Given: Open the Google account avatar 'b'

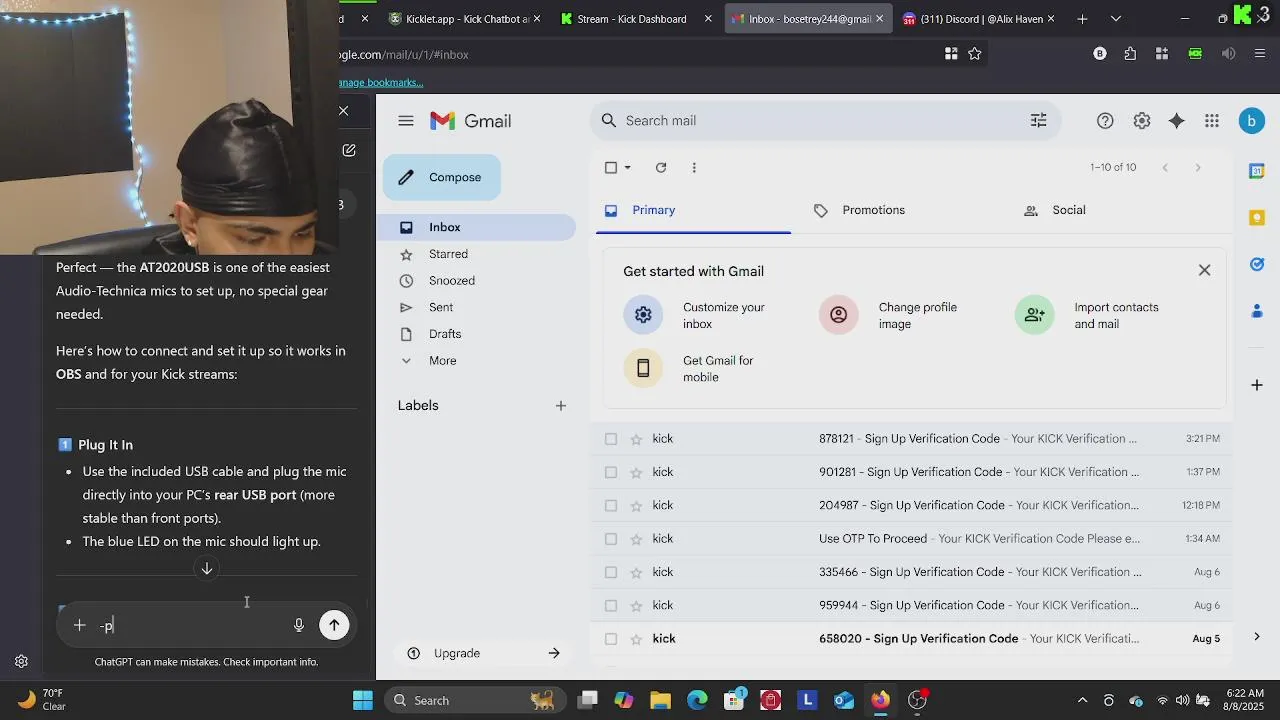Looking at the screenshot, I should point(1251,121).
